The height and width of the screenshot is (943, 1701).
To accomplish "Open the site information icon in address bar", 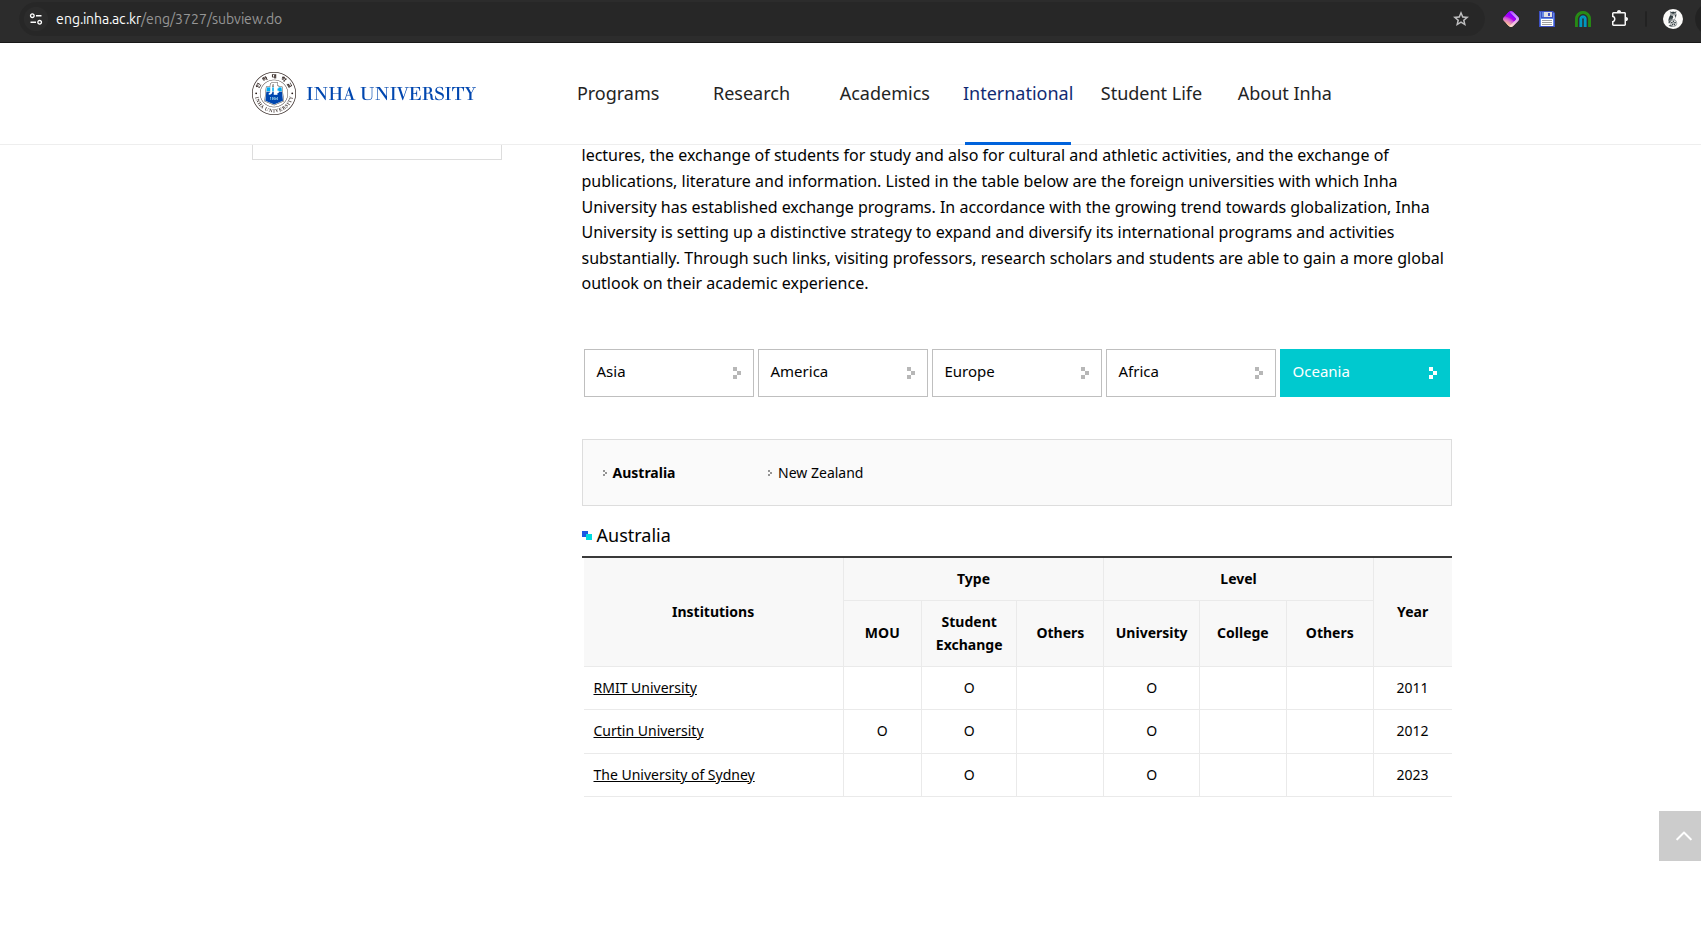I will 36,19.
